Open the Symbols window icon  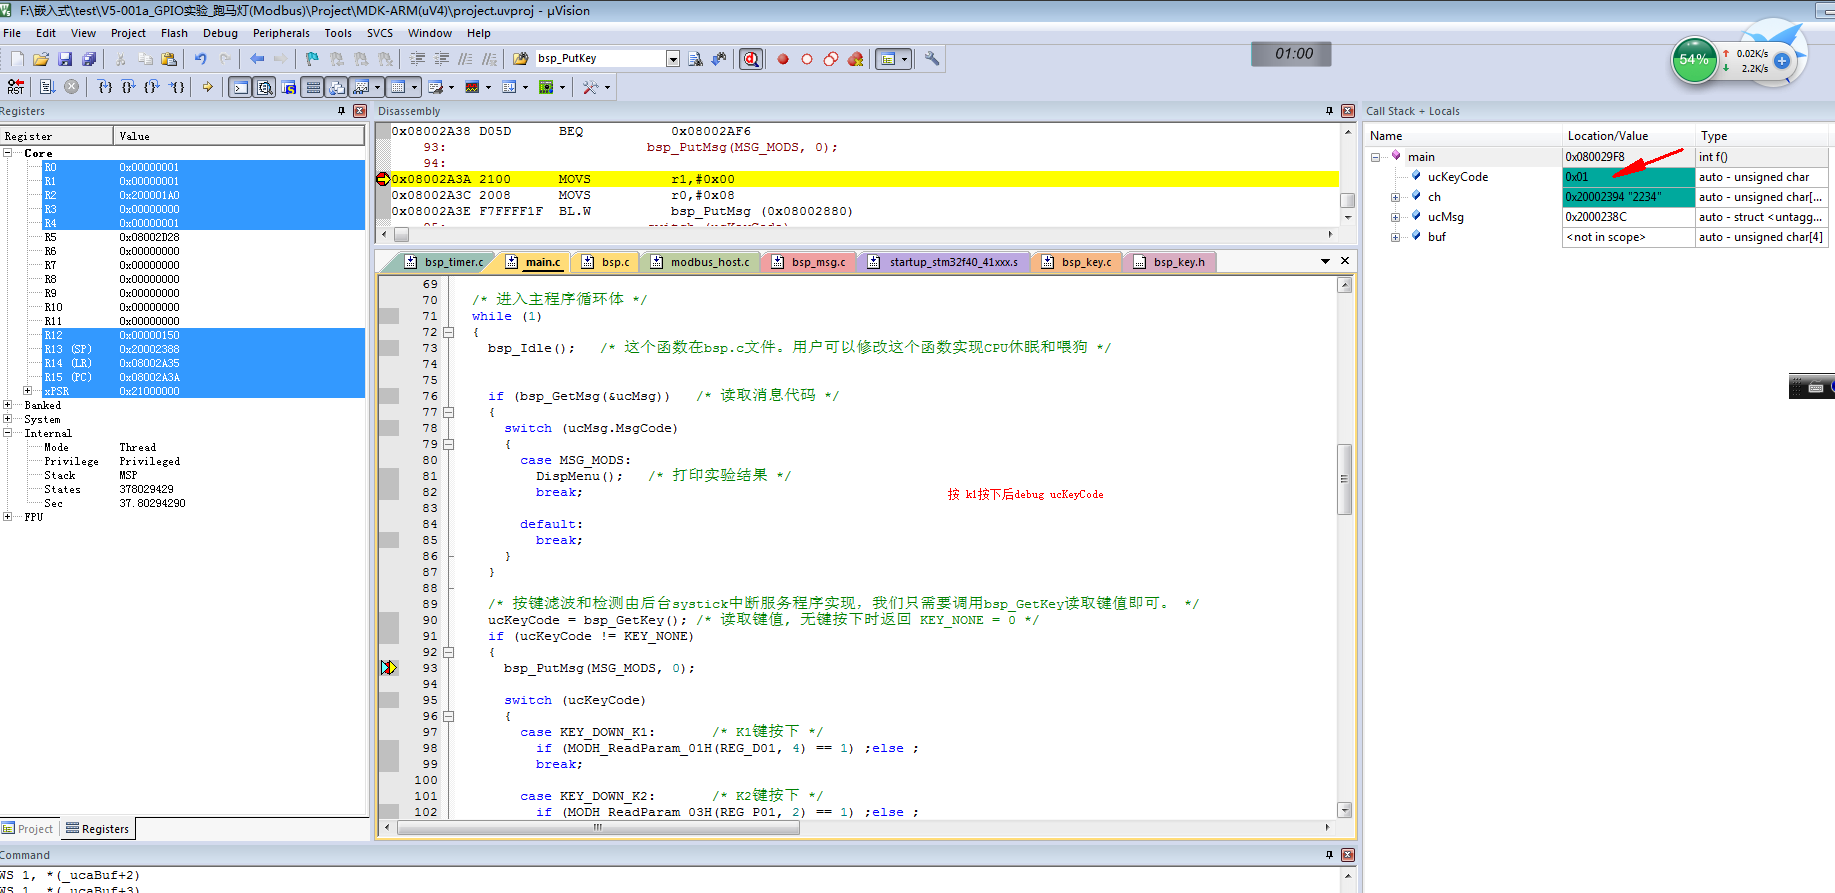[x=288, y=87]
